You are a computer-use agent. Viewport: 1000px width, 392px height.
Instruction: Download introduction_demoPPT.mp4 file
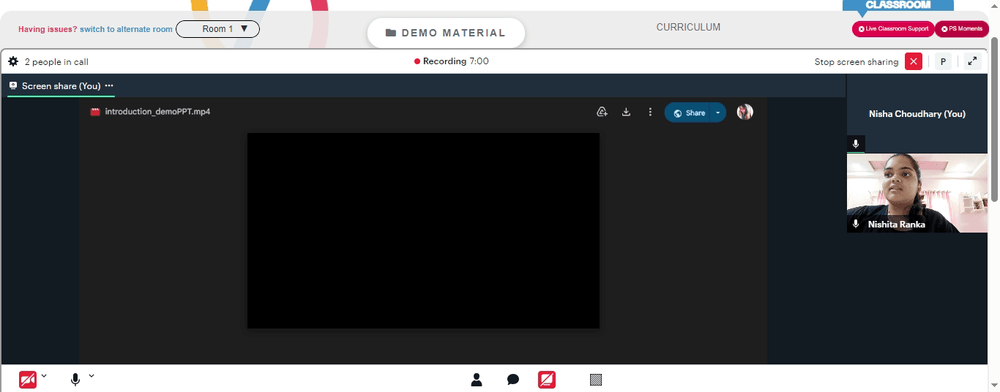[626, 112]
